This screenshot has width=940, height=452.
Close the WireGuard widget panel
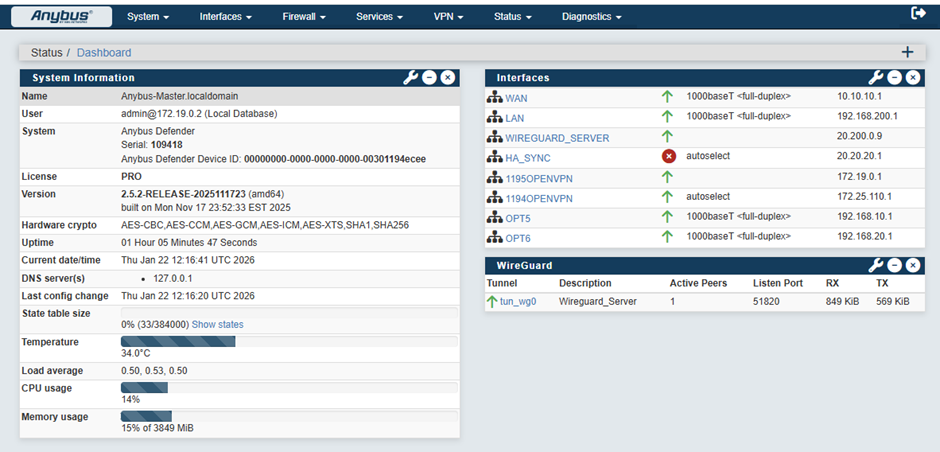(912, 265)
